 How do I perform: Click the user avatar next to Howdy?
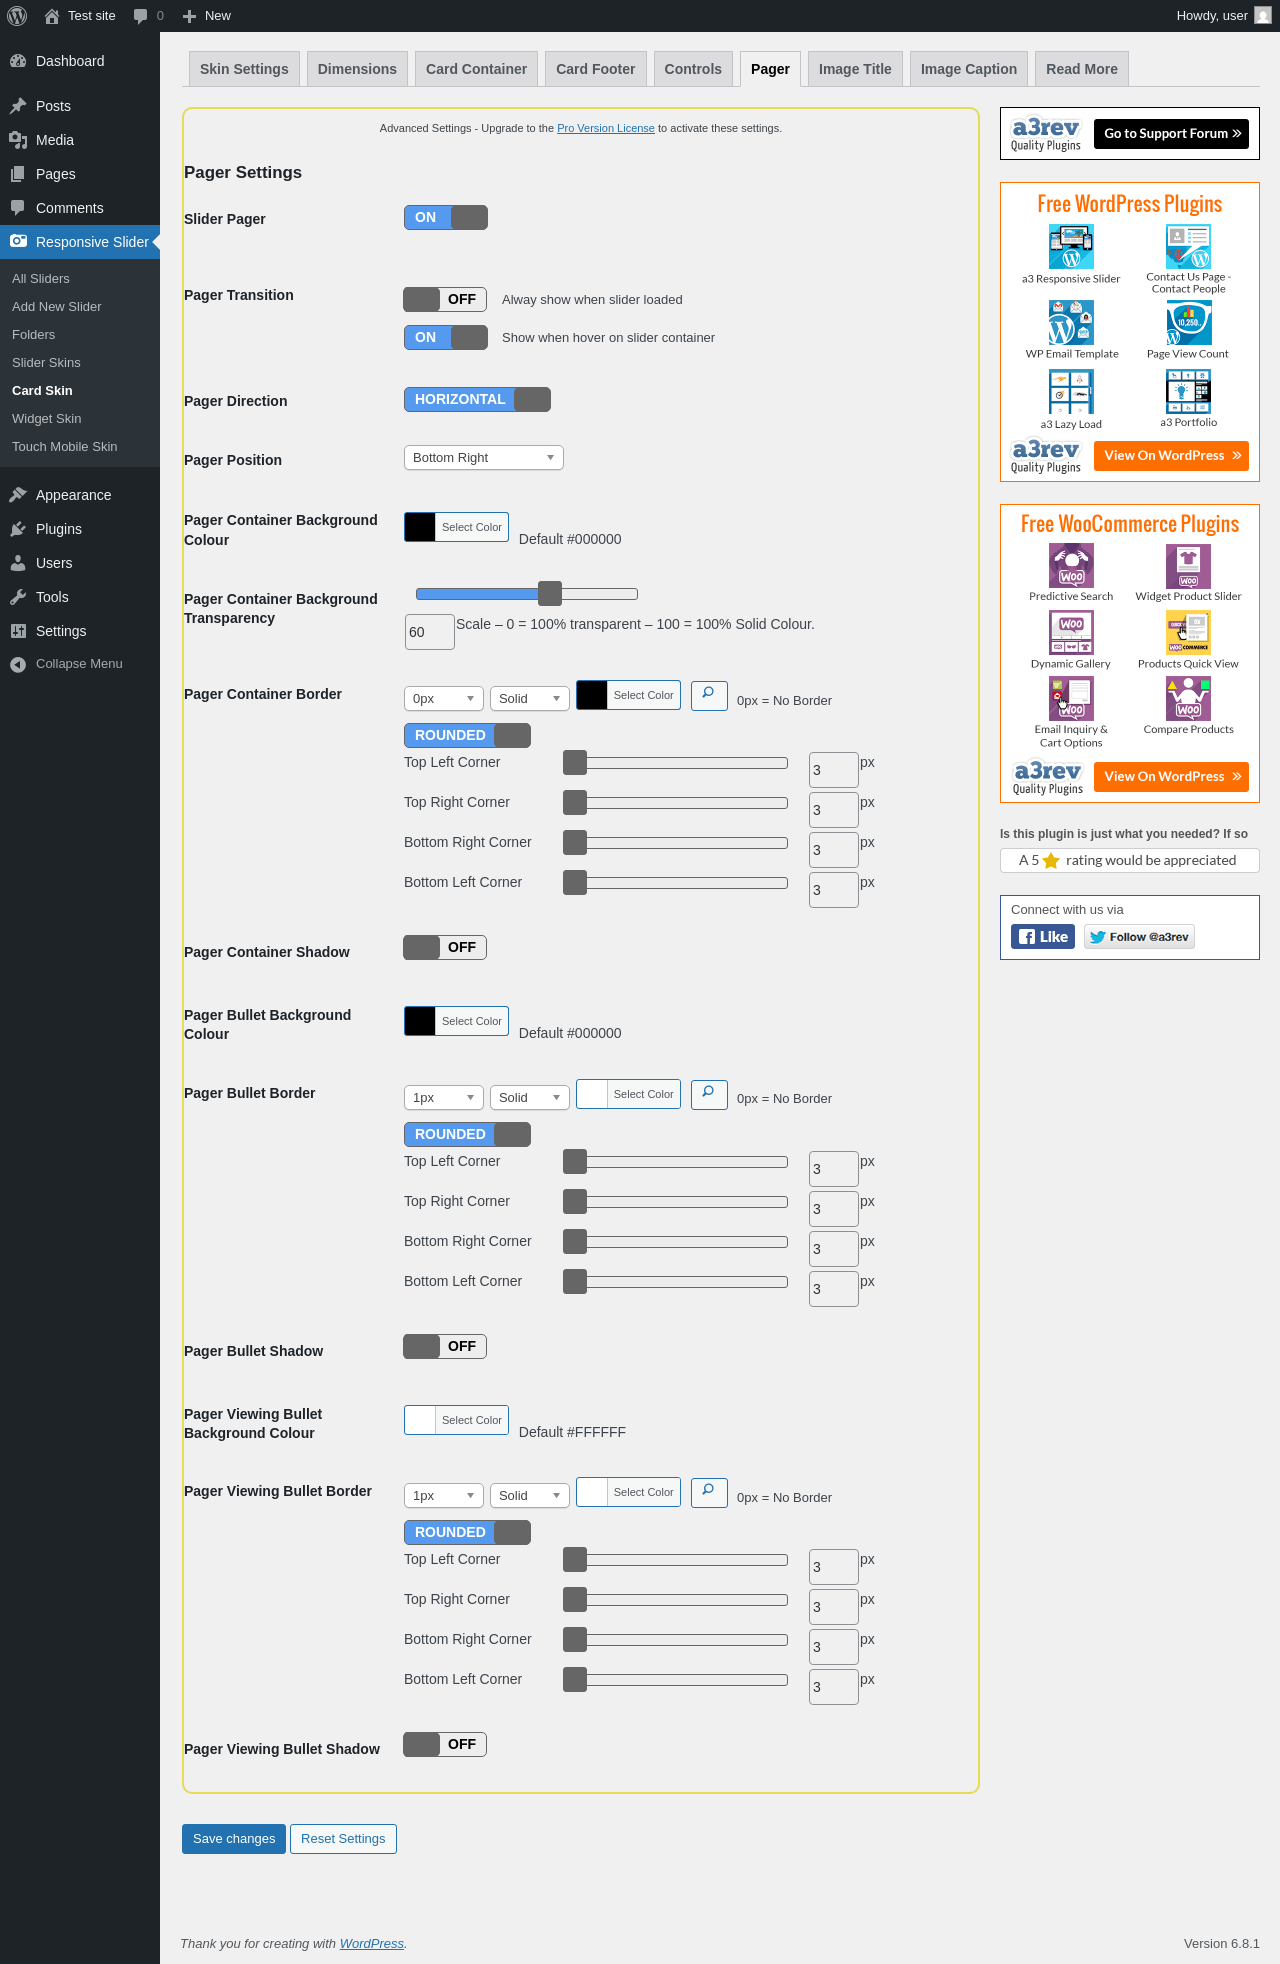point(1263,16)
